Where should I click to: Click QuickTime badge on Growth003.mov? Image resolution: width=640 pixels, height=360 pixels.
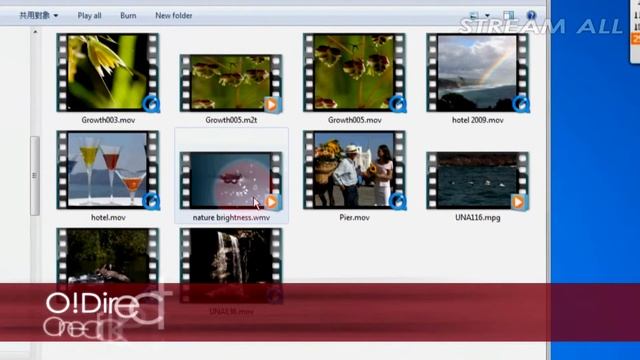pyautogui.click(x=151, y=104)
